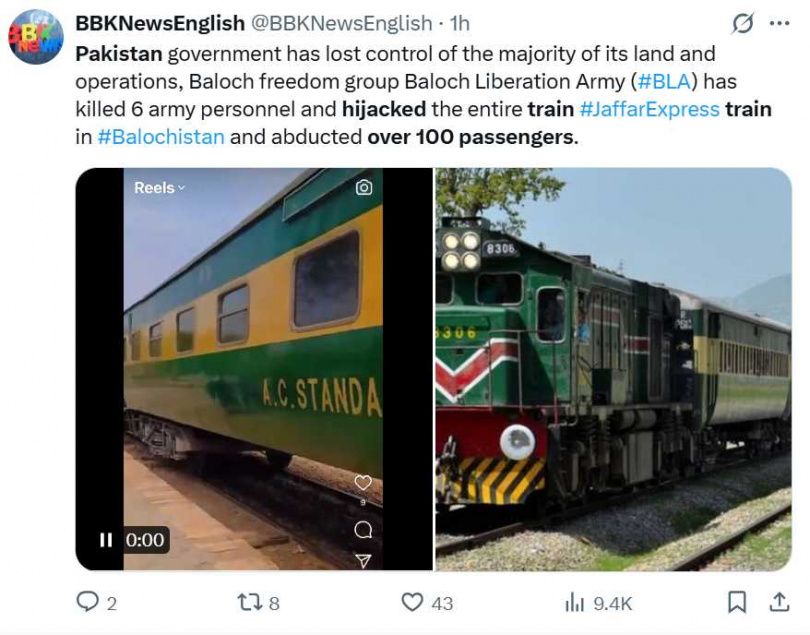Click the paper-plane send icon in the reel

pyautogui.click(x=363, y=561)
